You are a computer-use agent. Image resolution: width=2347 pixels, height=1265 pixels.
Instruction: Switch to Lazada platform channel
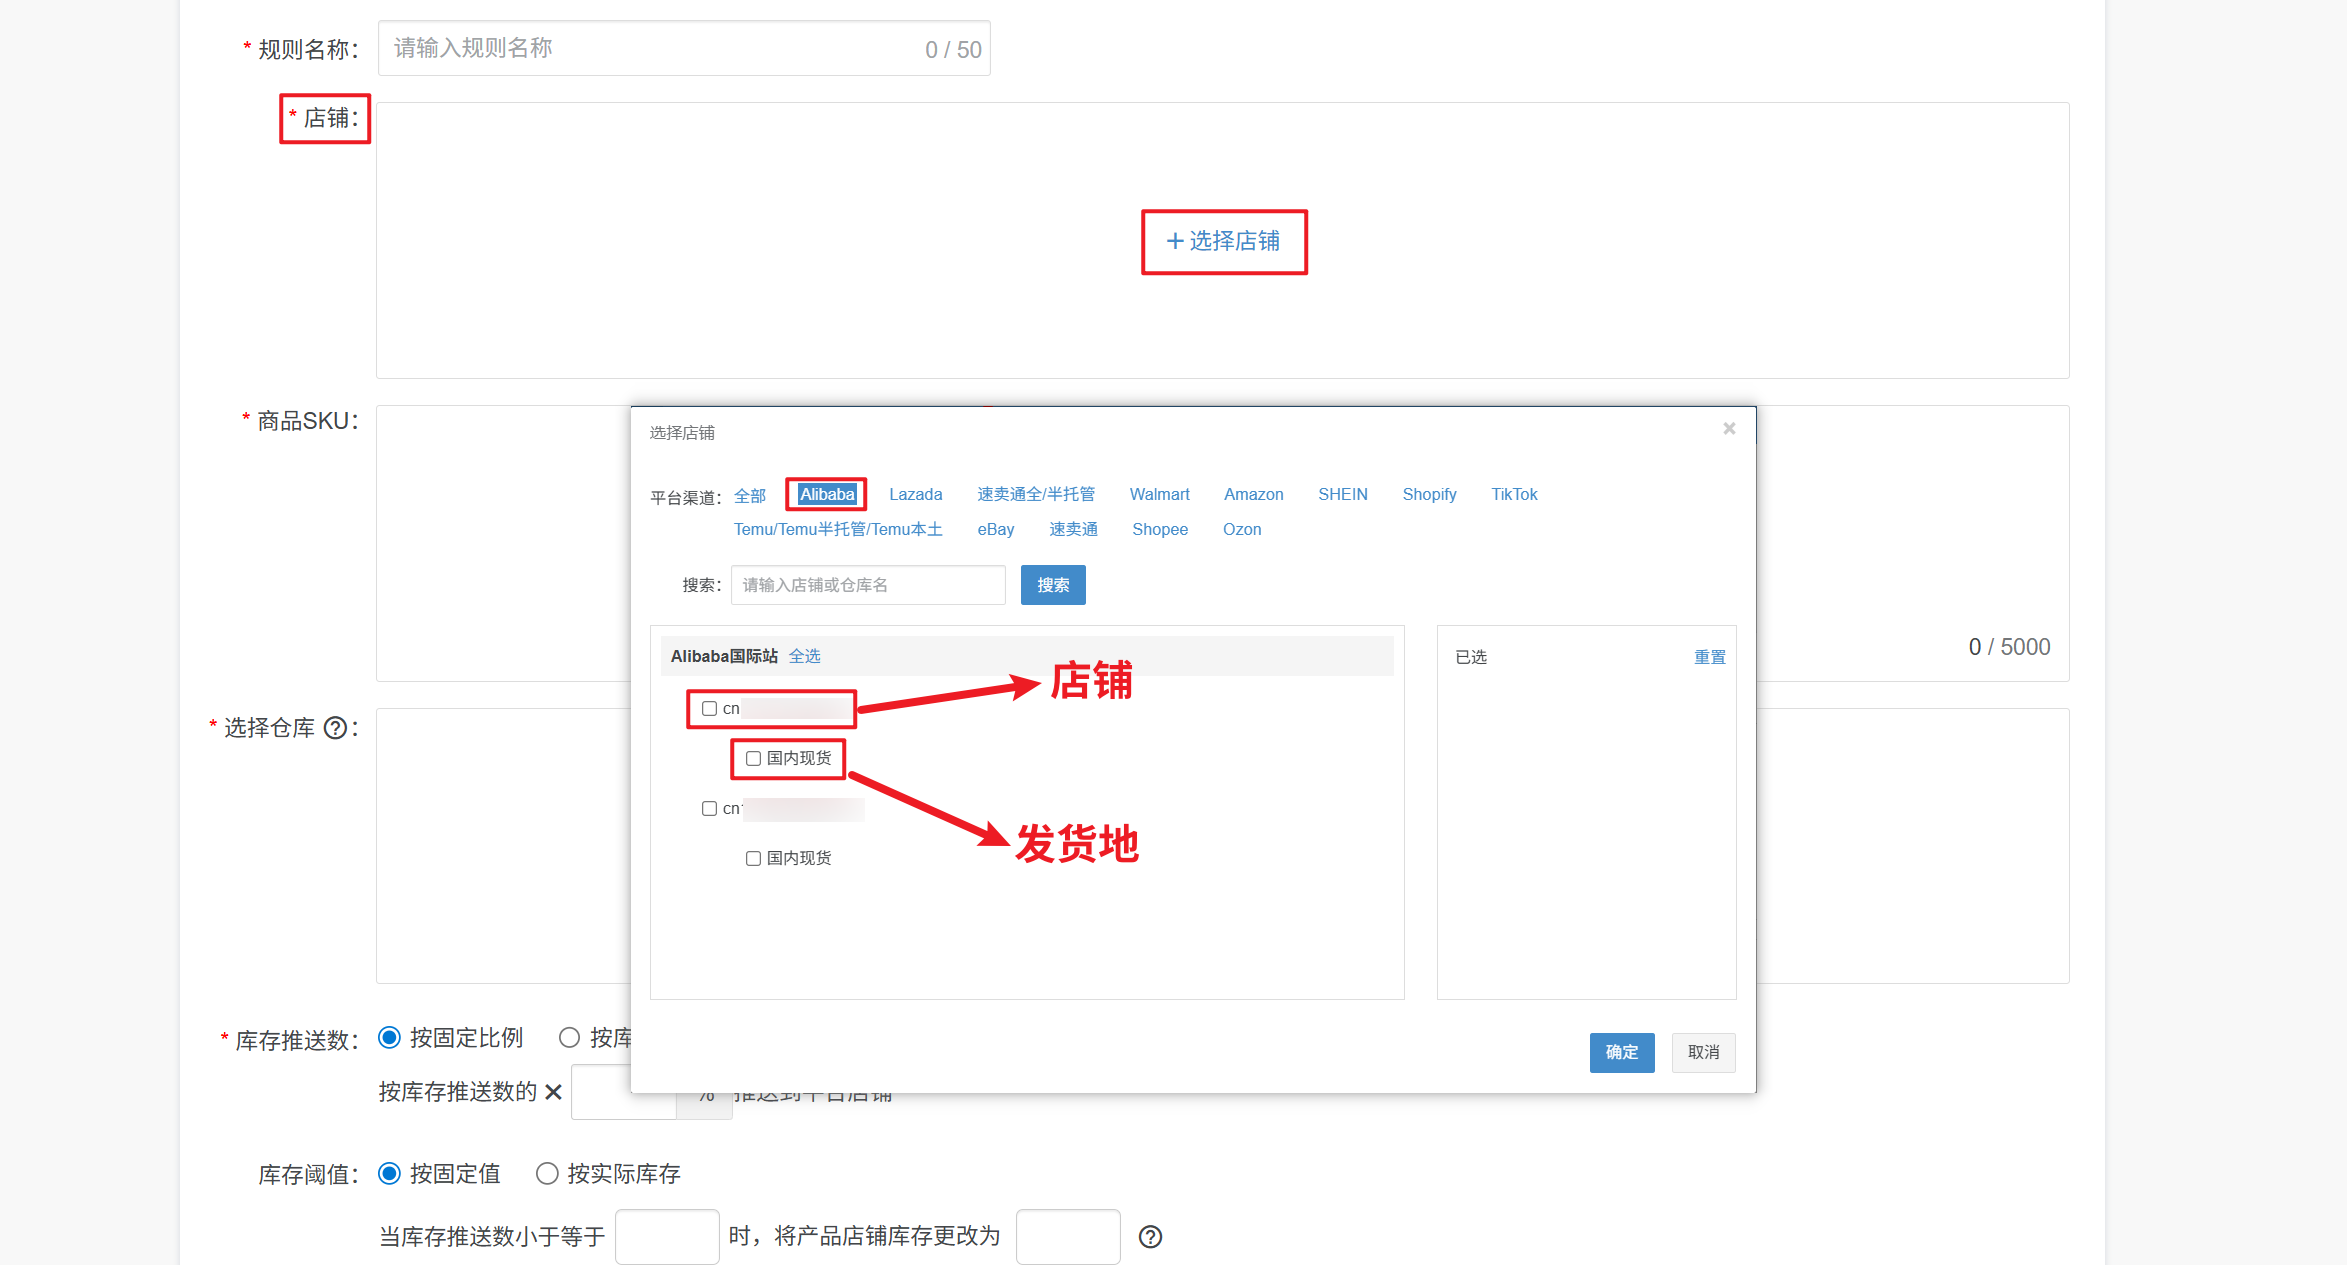(x=915, y=494)
